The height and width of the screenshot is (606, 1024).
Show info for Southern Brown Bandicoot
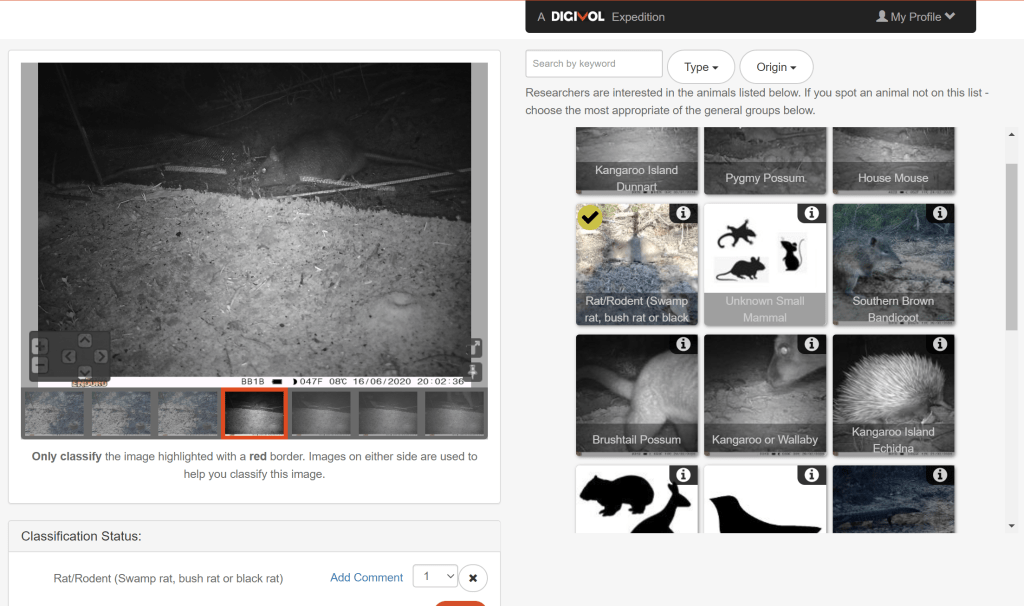tap(939, 213)
